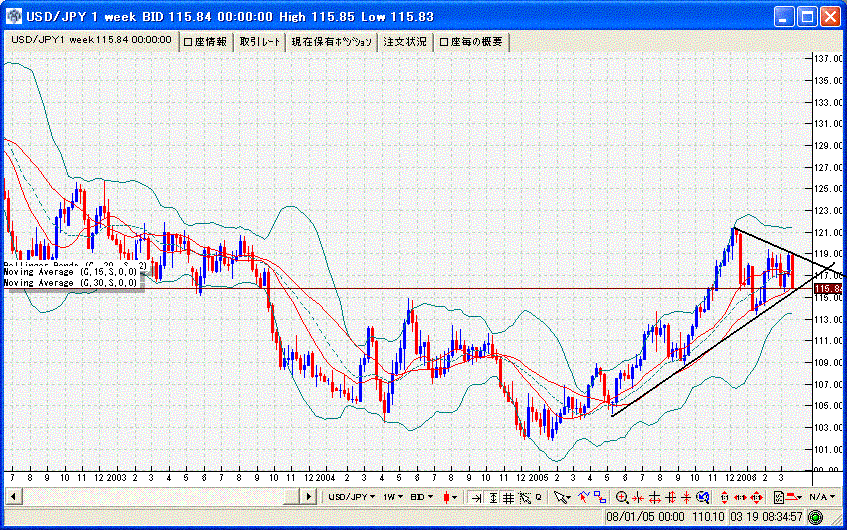The width and height of the screenshot is (847, 531).
Task: Click the vertical auto-scale icon
Action: coord(493,497)
